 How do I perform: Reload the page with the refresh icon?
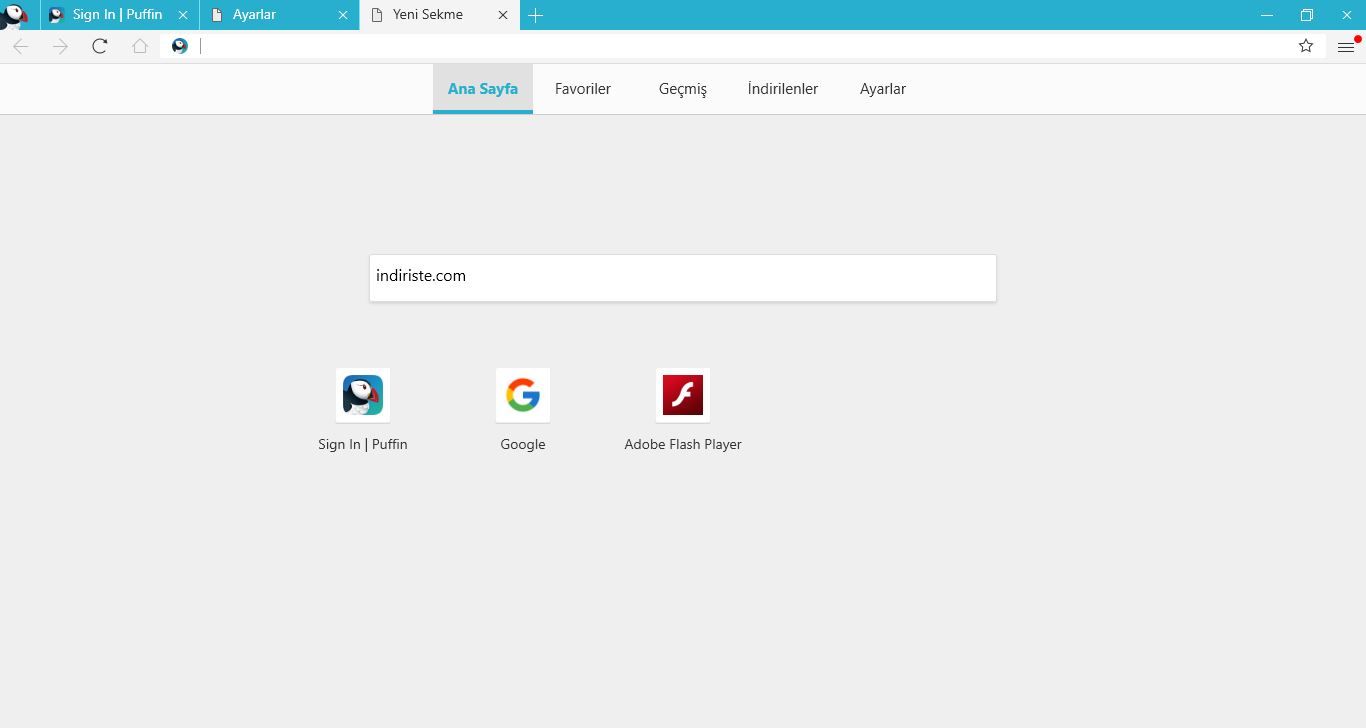coord(100,46)
